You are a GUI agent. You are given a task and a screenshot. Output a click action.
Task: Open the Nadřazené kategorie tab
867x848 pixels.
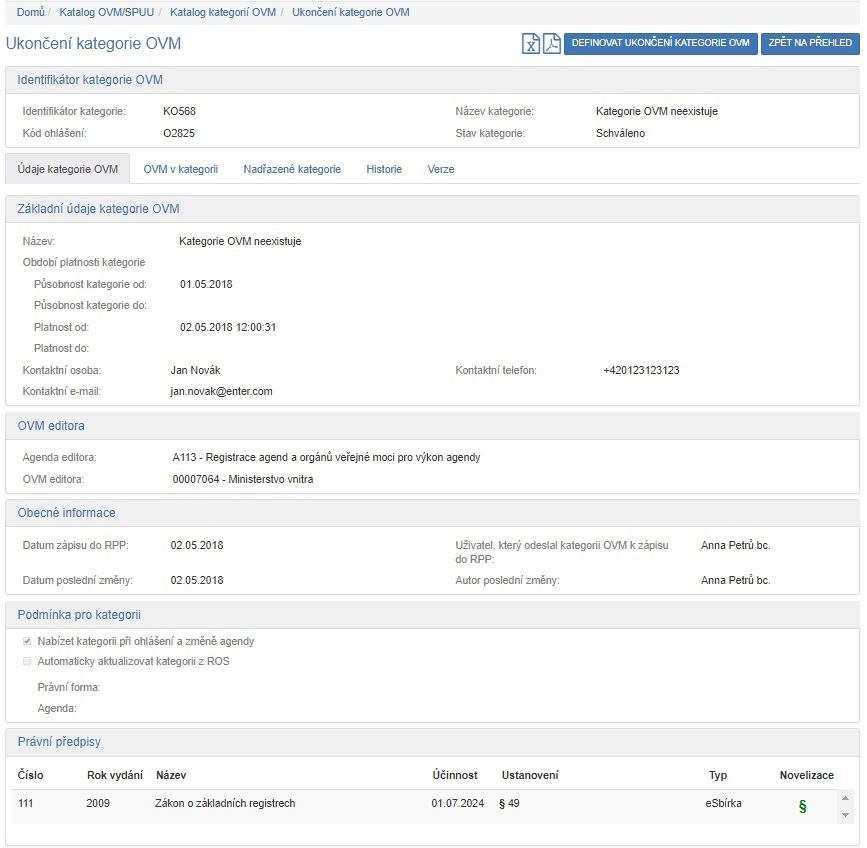[292, 169]
